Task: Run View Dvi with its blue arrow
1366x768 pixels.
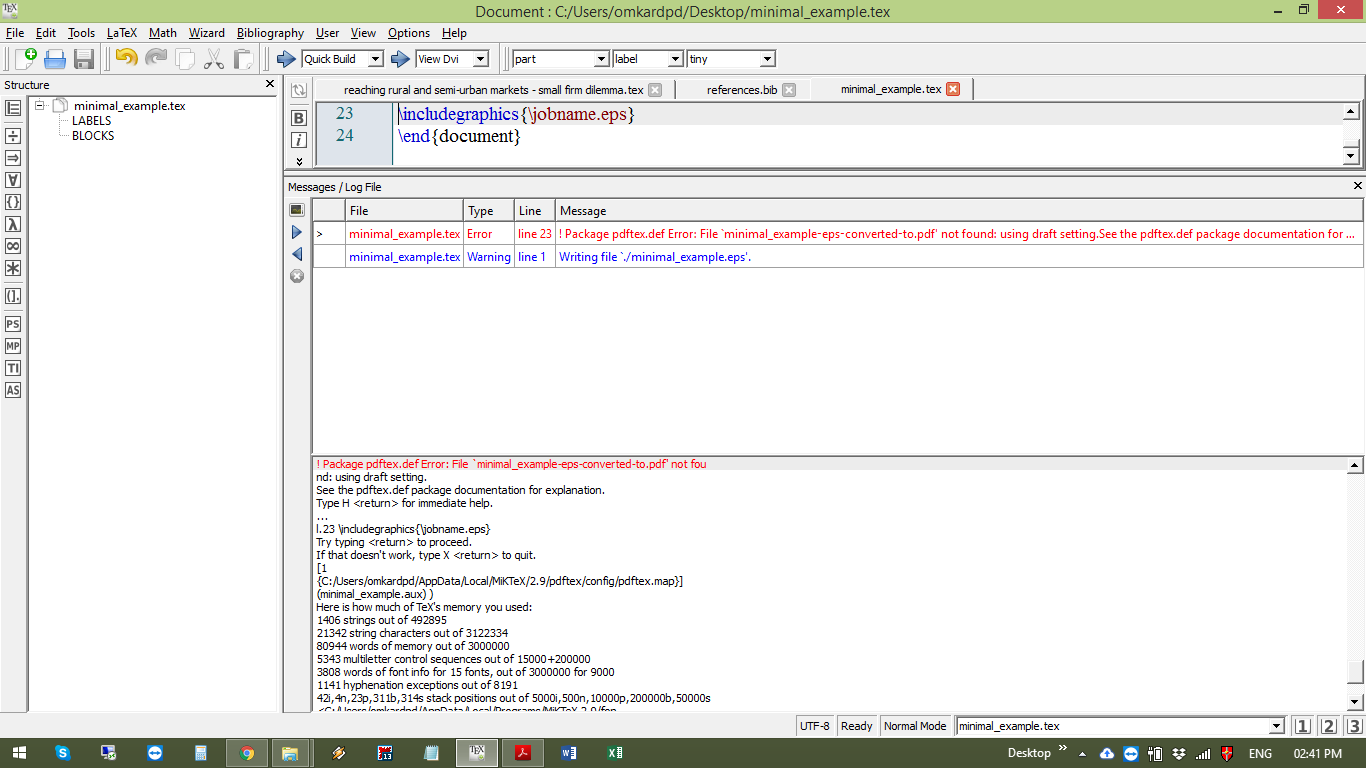Action: point(401,59)
